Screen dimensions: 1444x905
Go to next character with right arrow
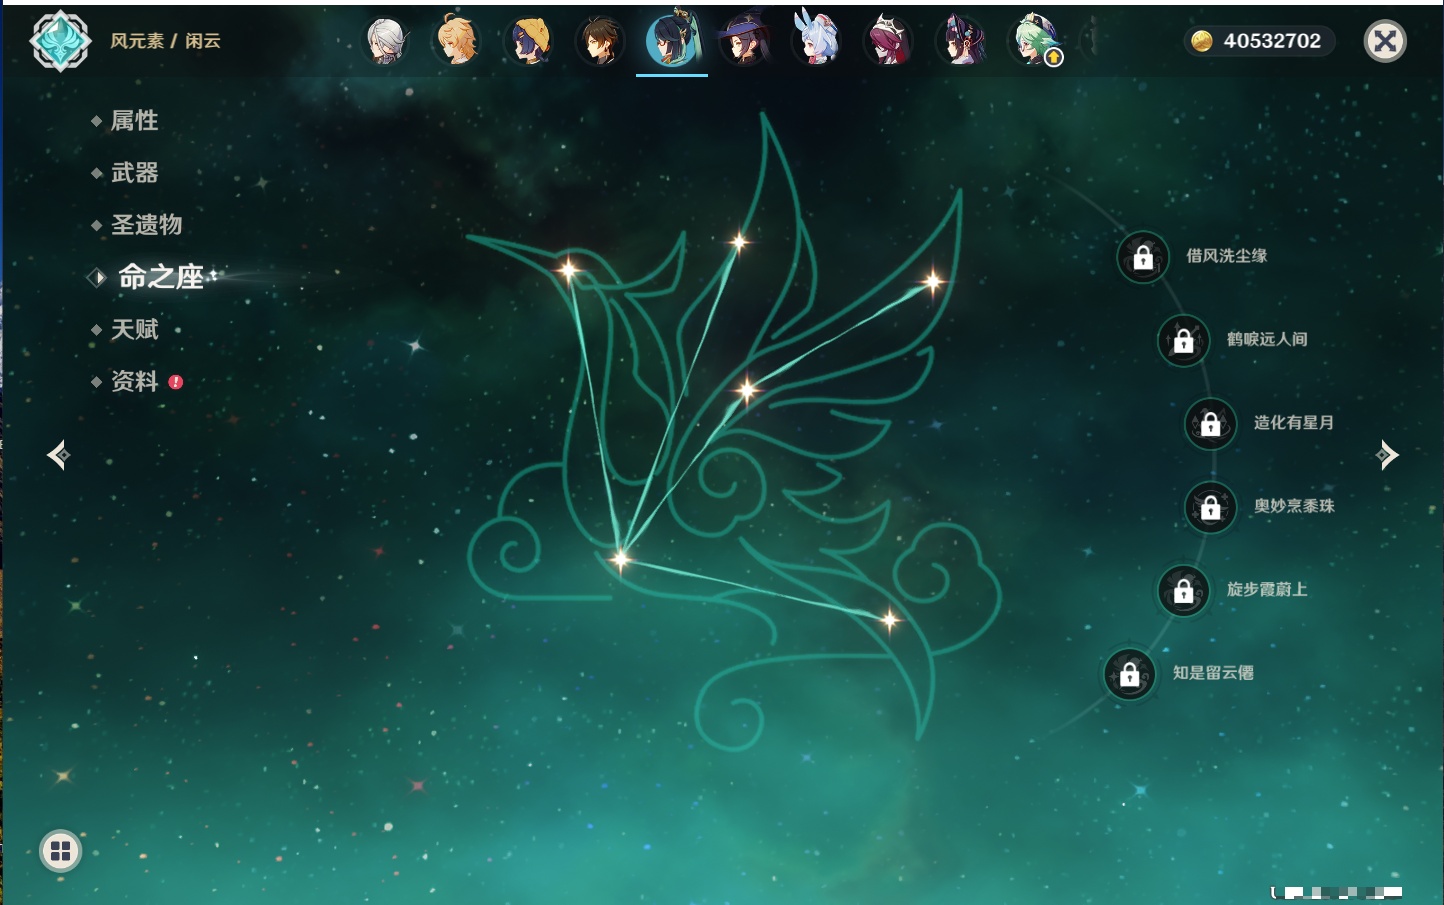click(x=1386, y=455)
